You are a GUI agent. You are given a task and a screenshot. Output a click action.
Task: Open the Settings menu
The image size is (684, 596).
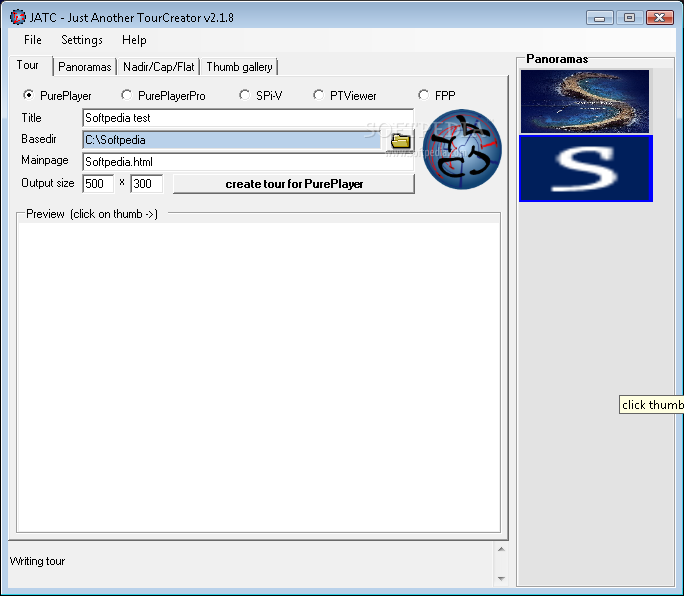pyautogui.click(x=82, y=40)
